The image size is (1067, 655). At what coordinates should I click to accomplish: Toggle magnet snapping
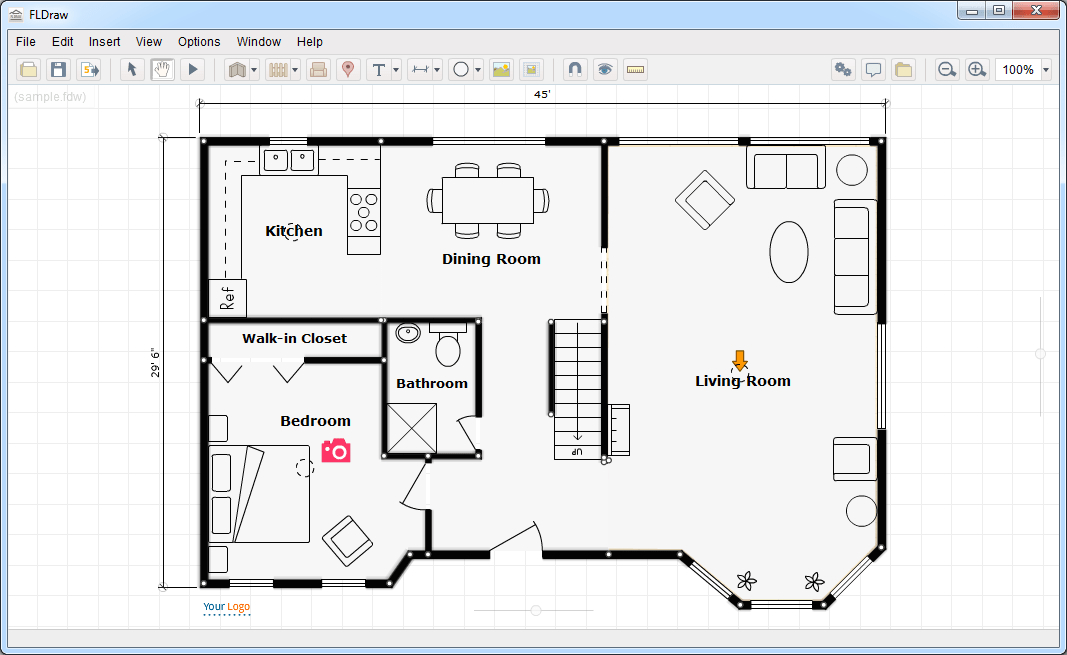(x=575, y=69)
